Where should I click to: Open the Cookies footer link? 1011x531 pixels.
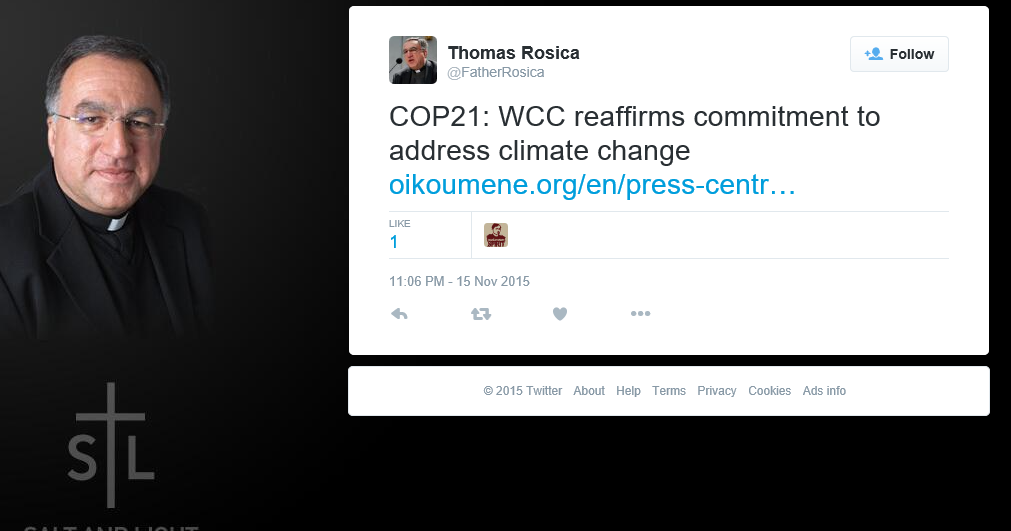[769, 391]
